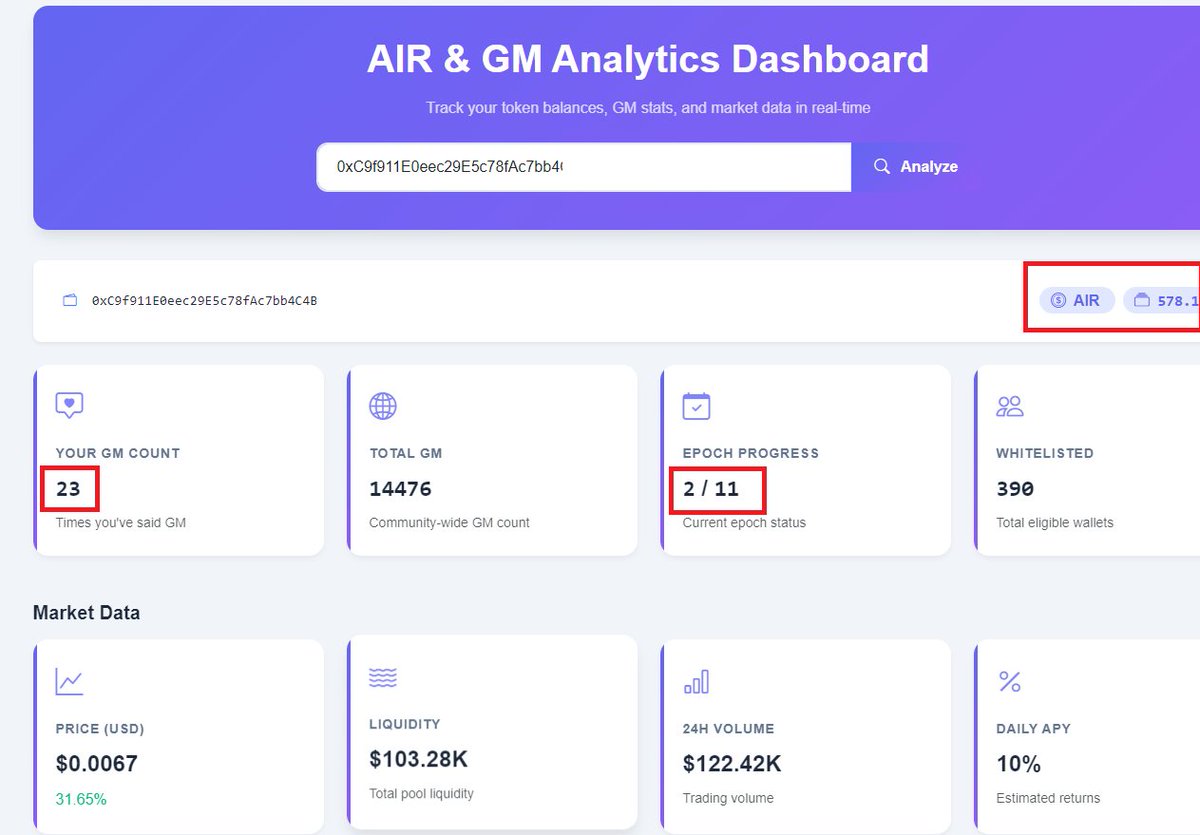The width and height of the screenshot is (1200, 835).
Task: Click the line chart icon above Price
Action: [x=69, y=682]
